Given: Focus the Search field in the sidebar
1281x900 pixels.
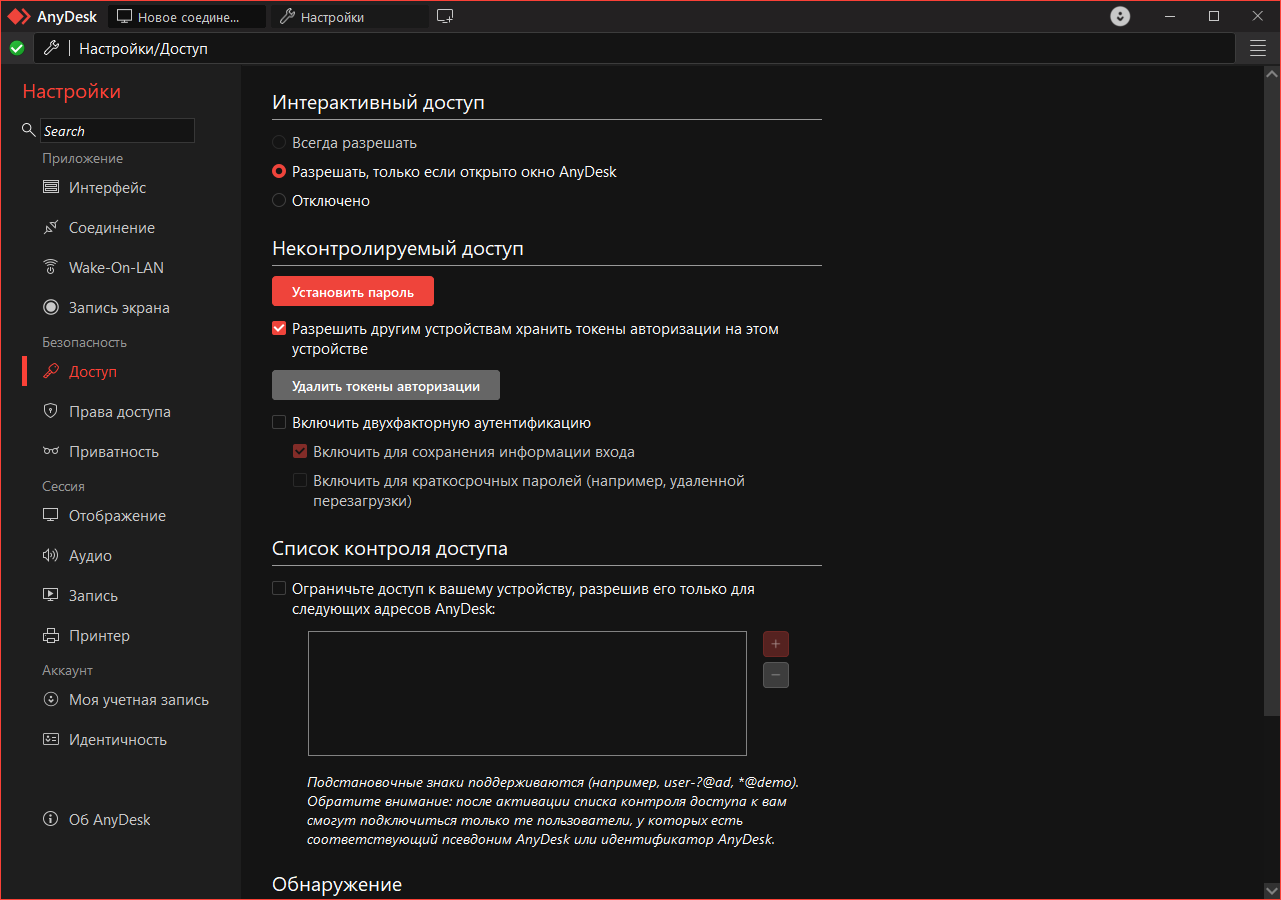Looking at the screenshot, I should tap(117, 131).
